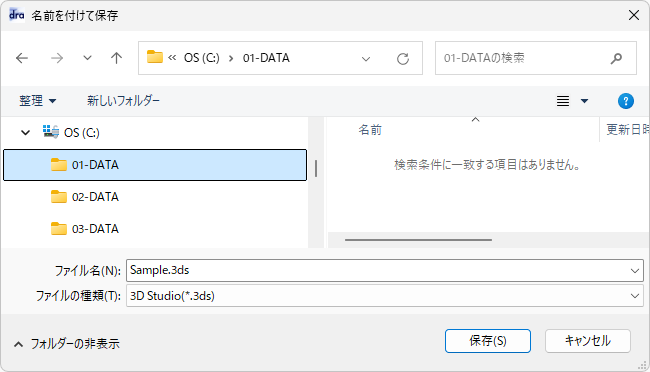This screenshot has height=372, width=650.
Task: Click the forward navigation arrow
Action: (x=57, y=58)
